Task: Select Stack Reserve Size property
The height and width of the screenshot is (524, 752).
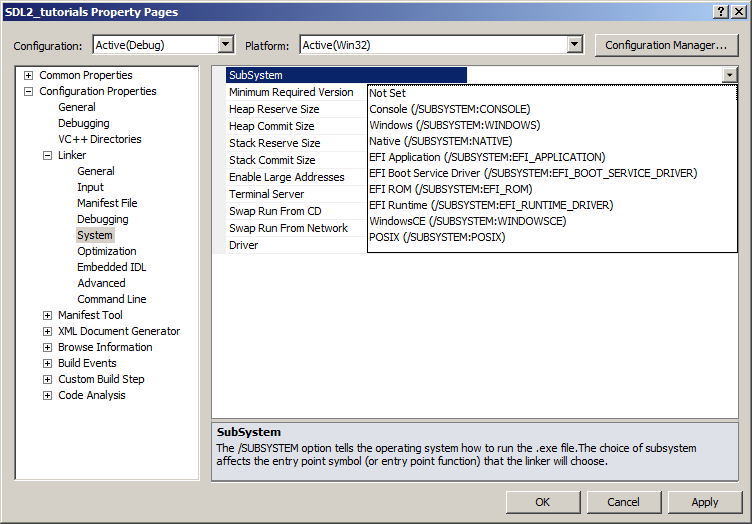Action: point(296,143)
